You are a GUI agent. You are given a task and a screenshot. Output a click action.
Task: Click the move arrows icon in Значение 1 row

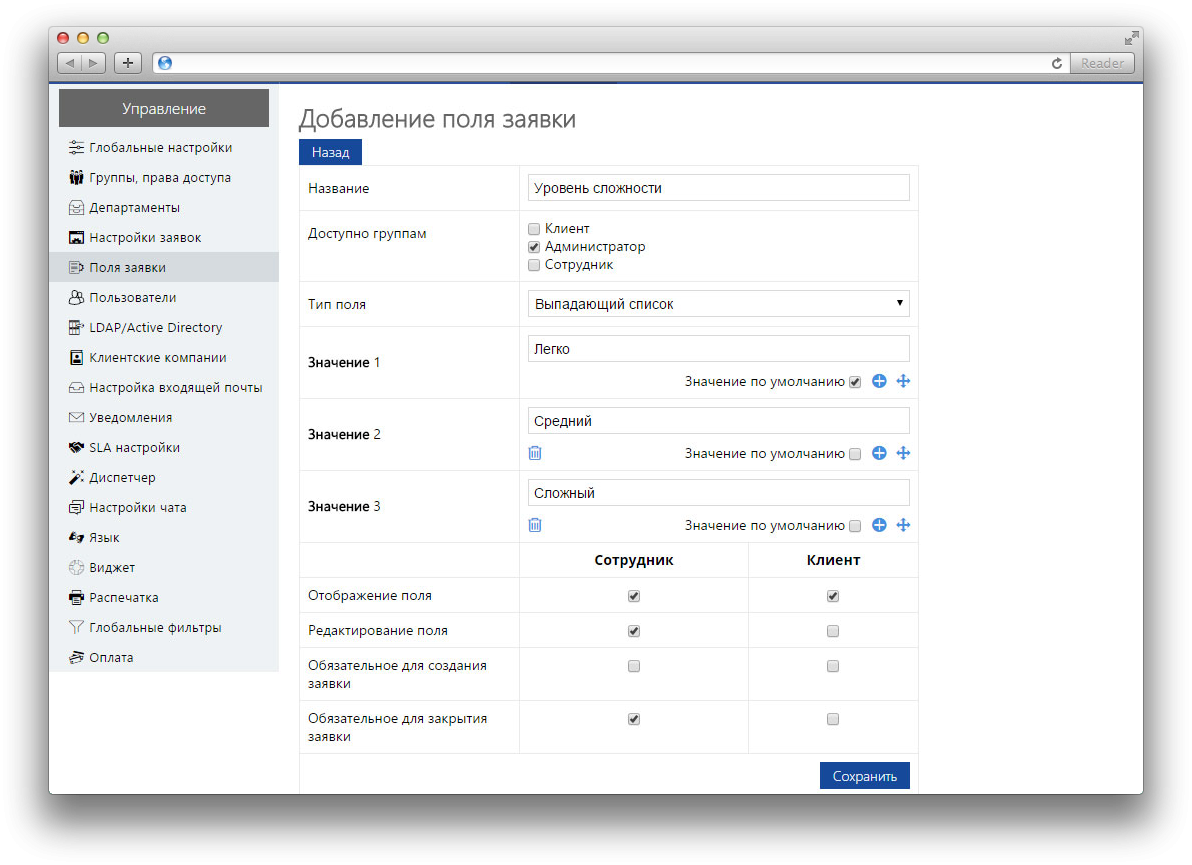pyautogui.click(x=903, y=381)
